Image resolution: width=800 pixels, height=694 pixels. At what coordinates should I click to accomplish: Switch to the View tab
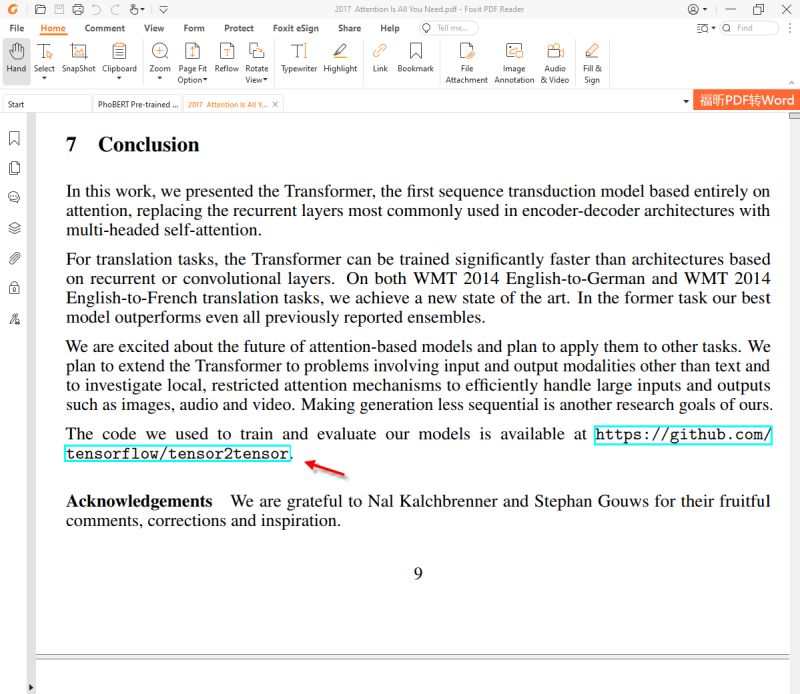coord(154,28)
